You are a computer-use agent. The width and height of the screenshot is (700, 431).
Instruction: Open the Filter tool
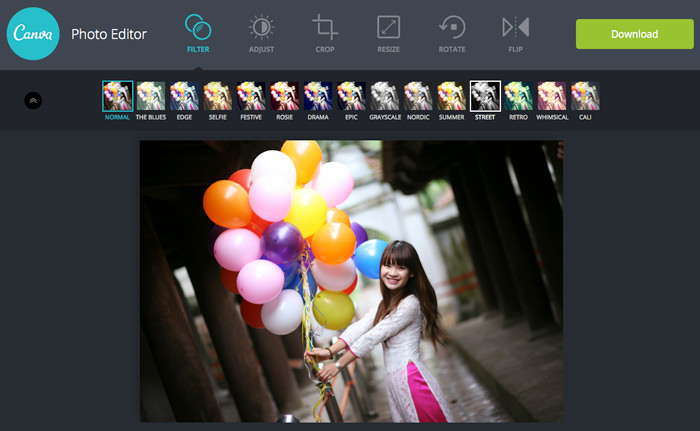click(198, 34)
